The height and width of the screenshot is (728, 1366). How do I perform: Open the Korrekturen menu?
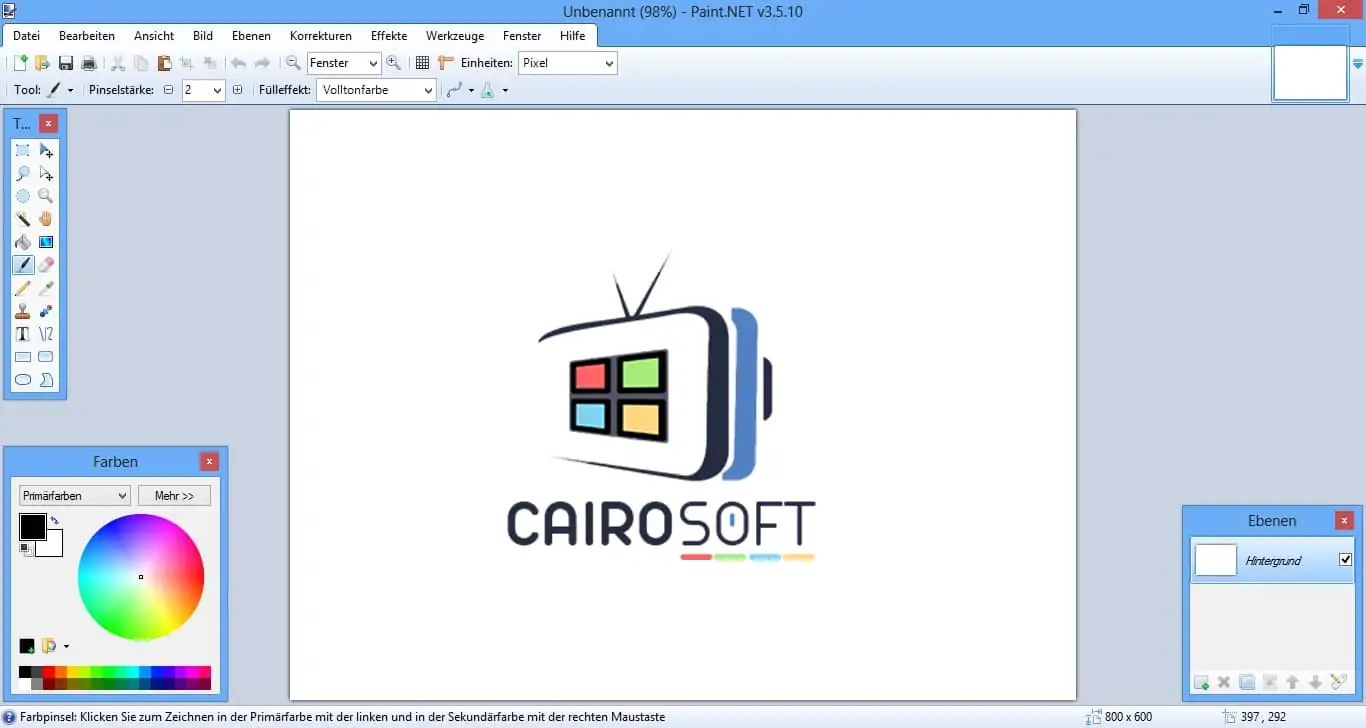pyautogui.click(x=321, y=35)
